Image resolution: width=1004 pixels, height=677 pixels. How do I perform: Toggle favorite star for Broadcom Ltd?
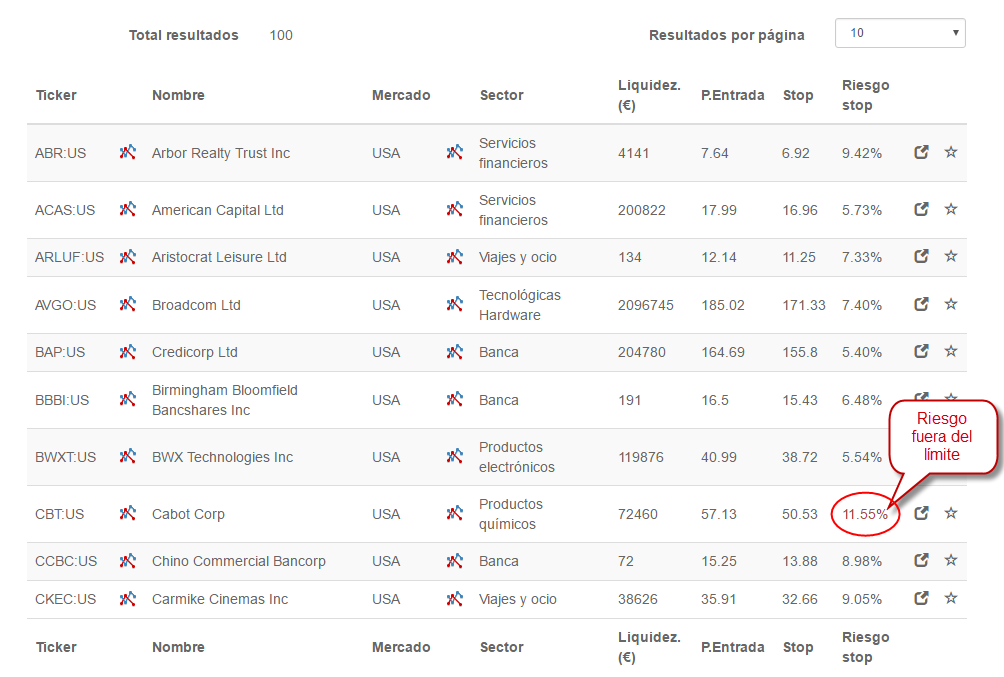[951, 304]
